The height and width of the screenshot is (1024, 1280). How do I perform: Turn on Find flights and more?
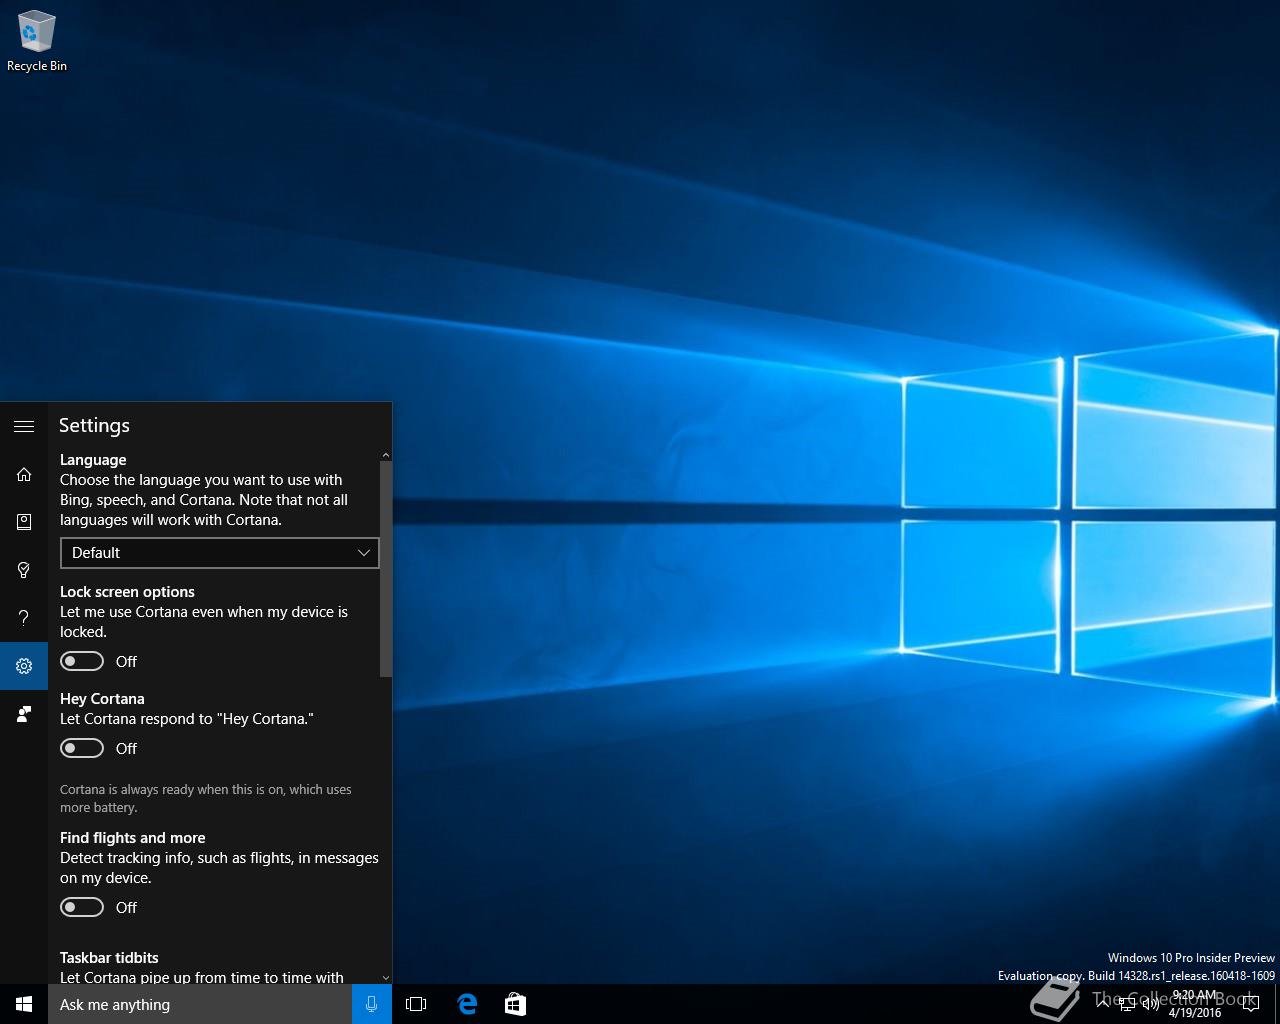82,907
